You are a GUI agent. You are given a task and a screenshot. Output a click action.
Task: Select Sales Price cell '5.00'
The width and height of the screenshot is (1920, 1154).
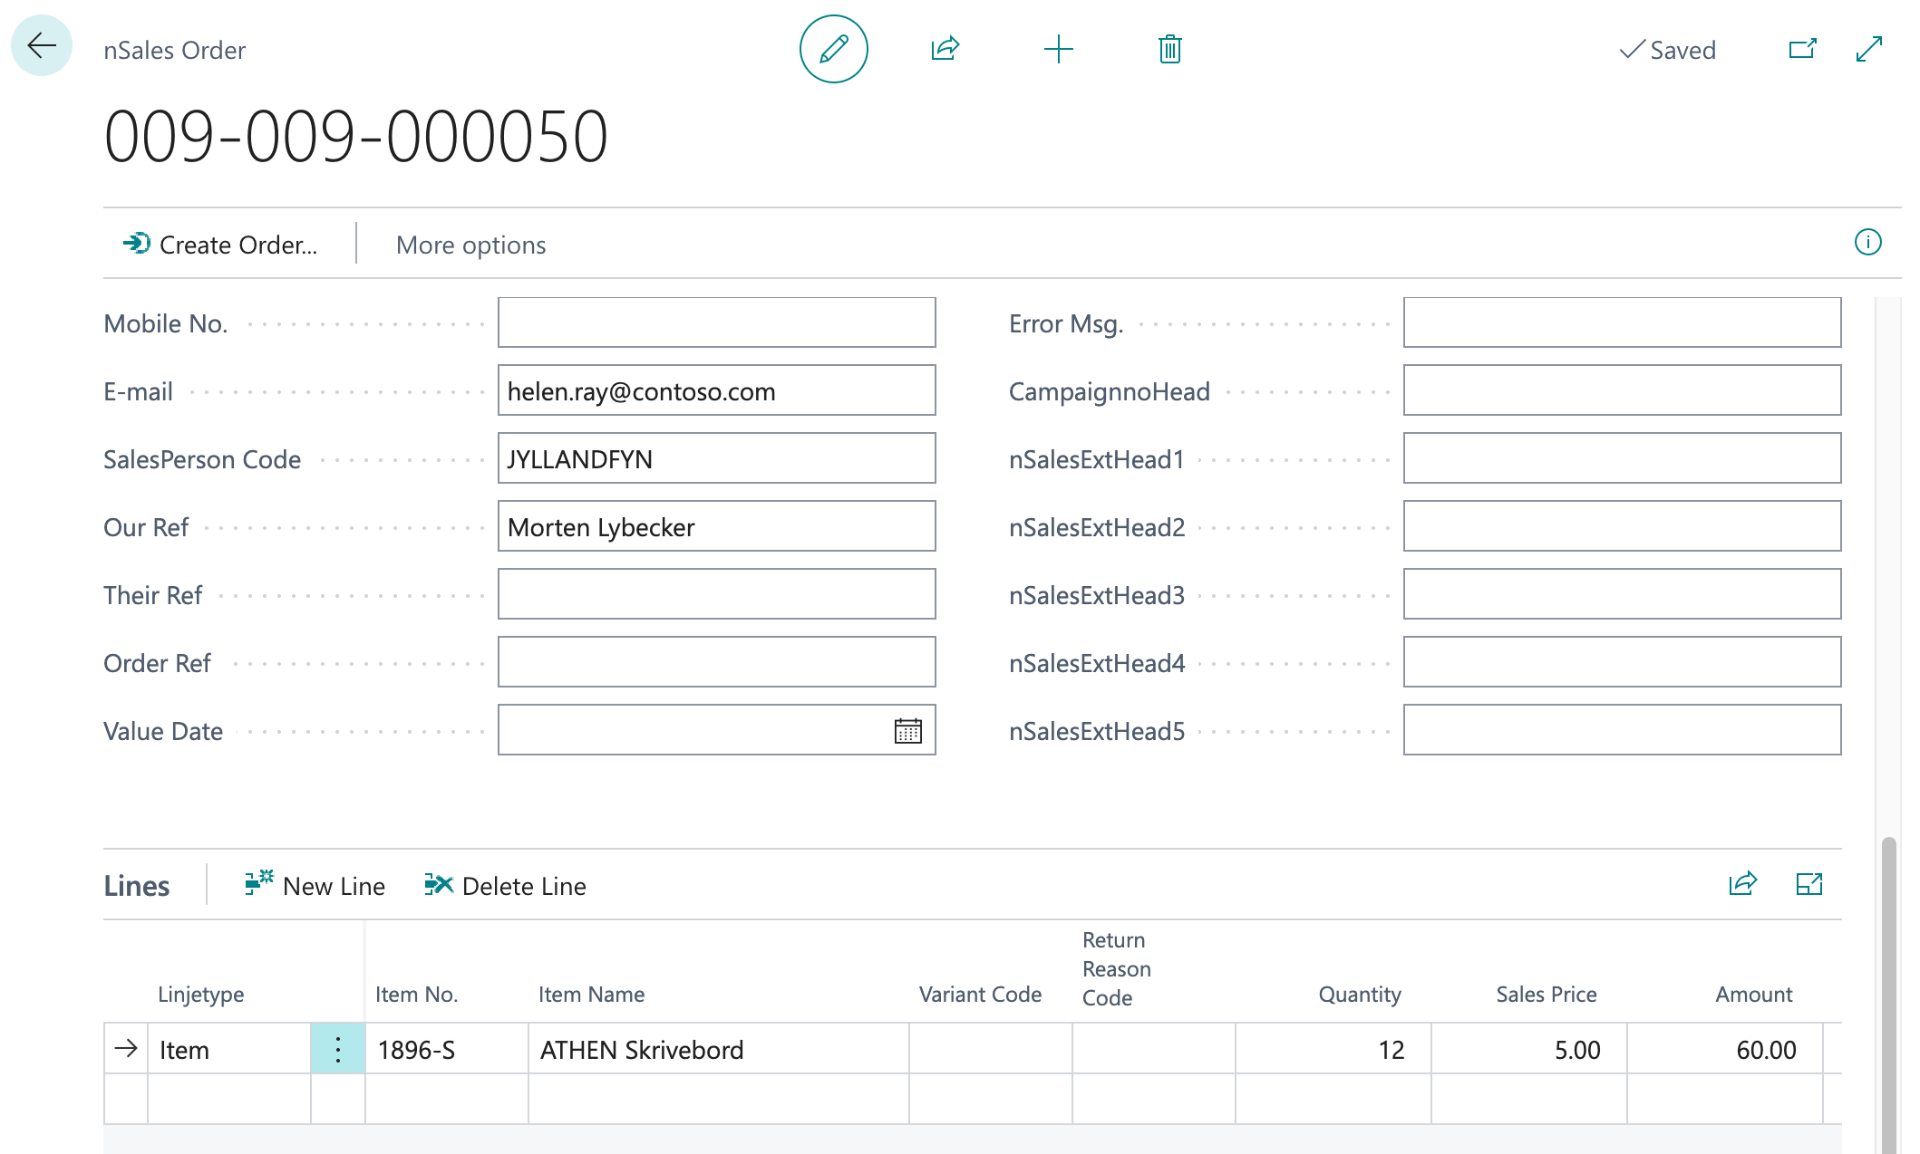(x=1529, y=1049)
